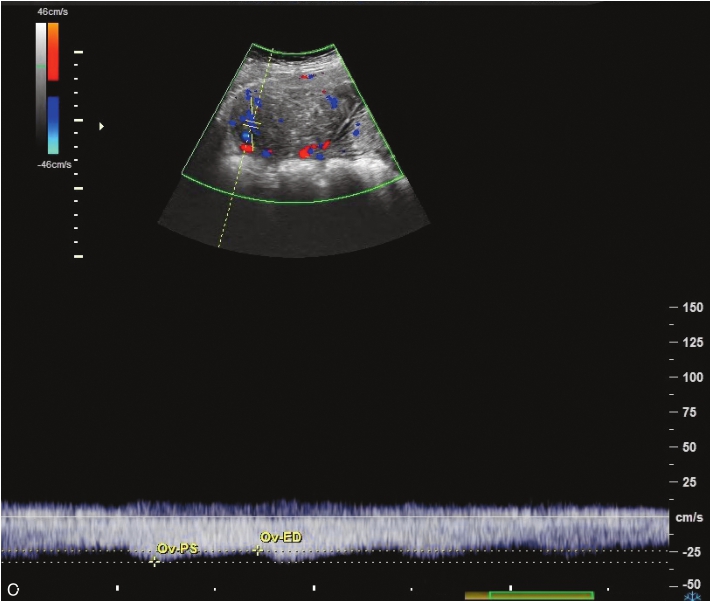This screenshot has width=710, height=601.
Task: Click the Ov-PS caliper label
Action: coord(178,548)
